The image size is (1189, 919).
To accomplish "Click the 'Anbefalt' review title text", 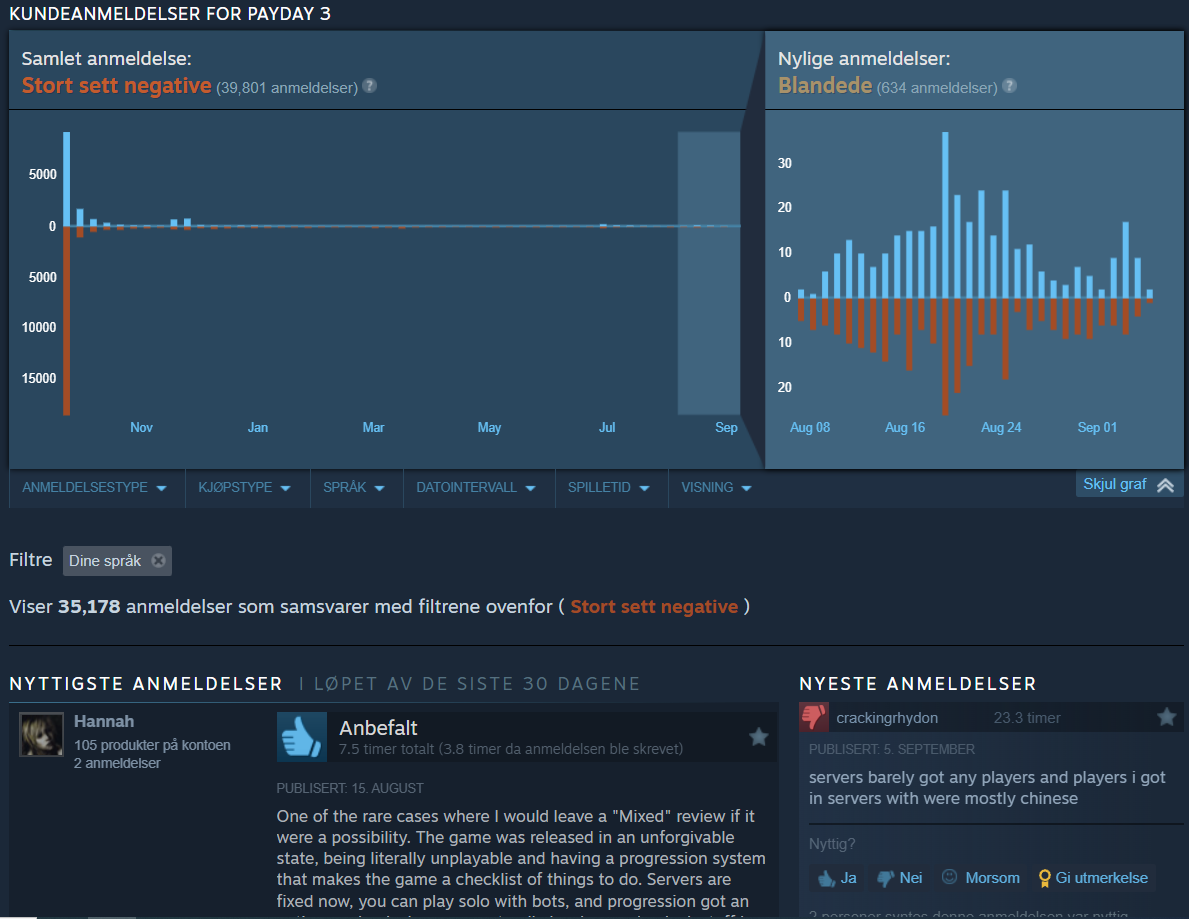I will (x=378, y=728).
